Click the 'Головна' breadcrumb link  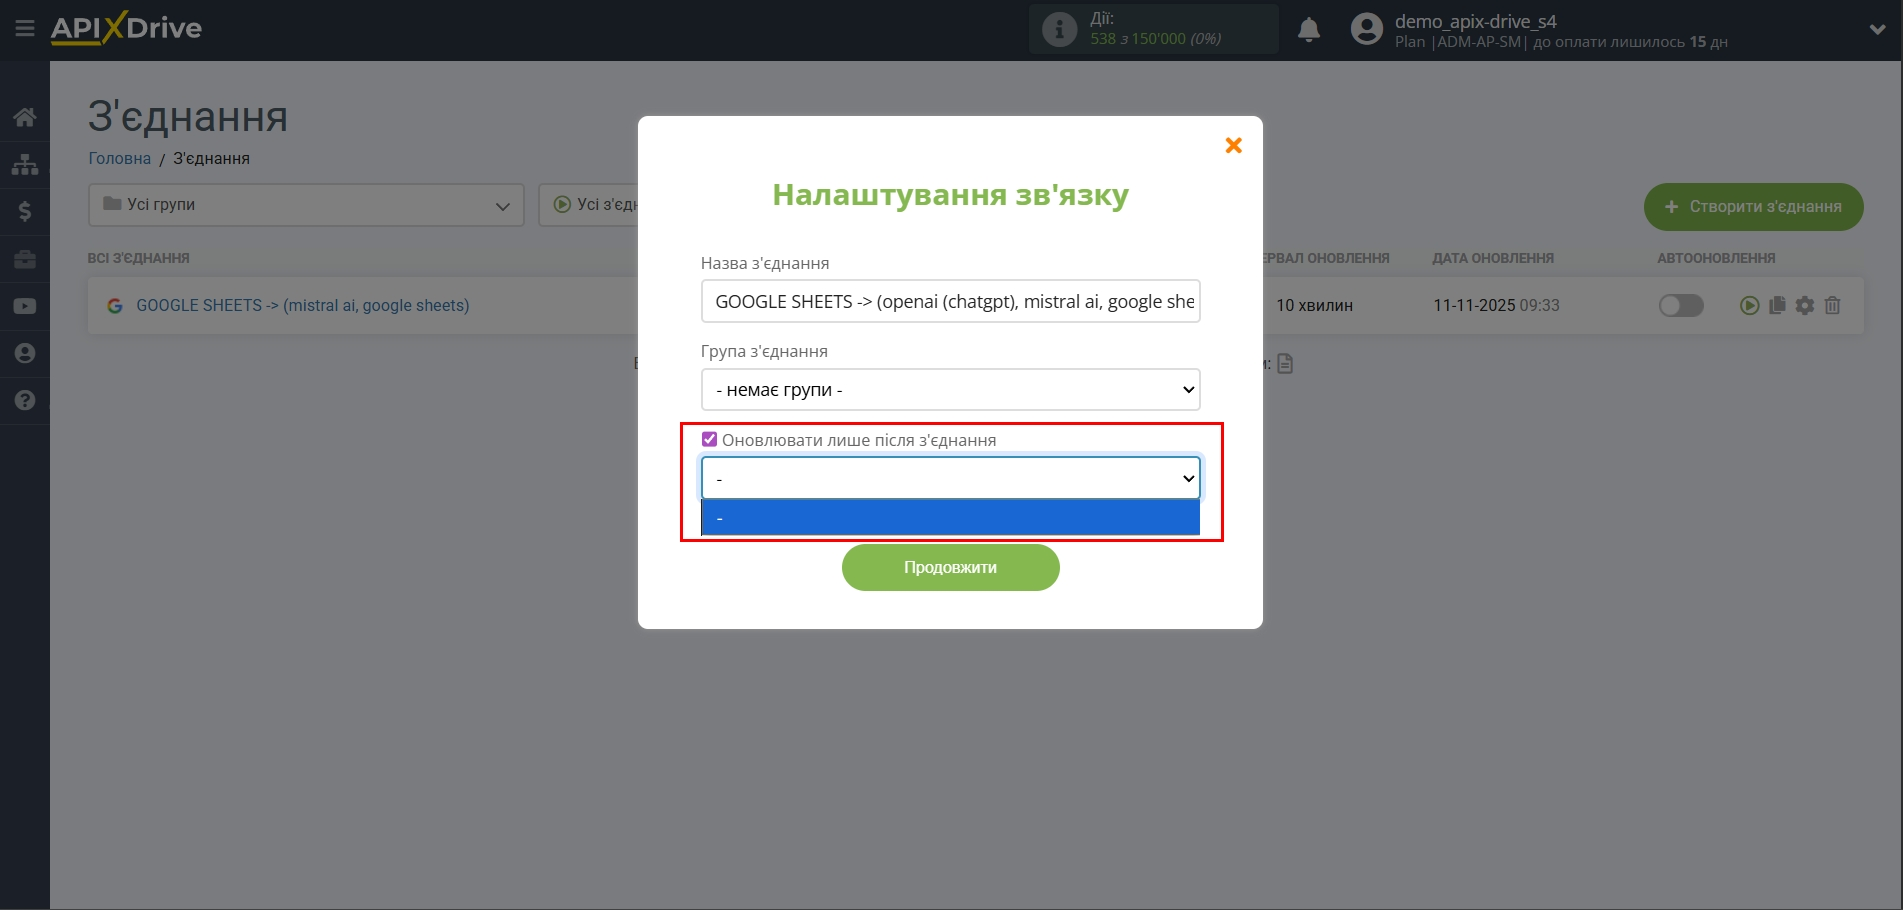pos(118,158)
